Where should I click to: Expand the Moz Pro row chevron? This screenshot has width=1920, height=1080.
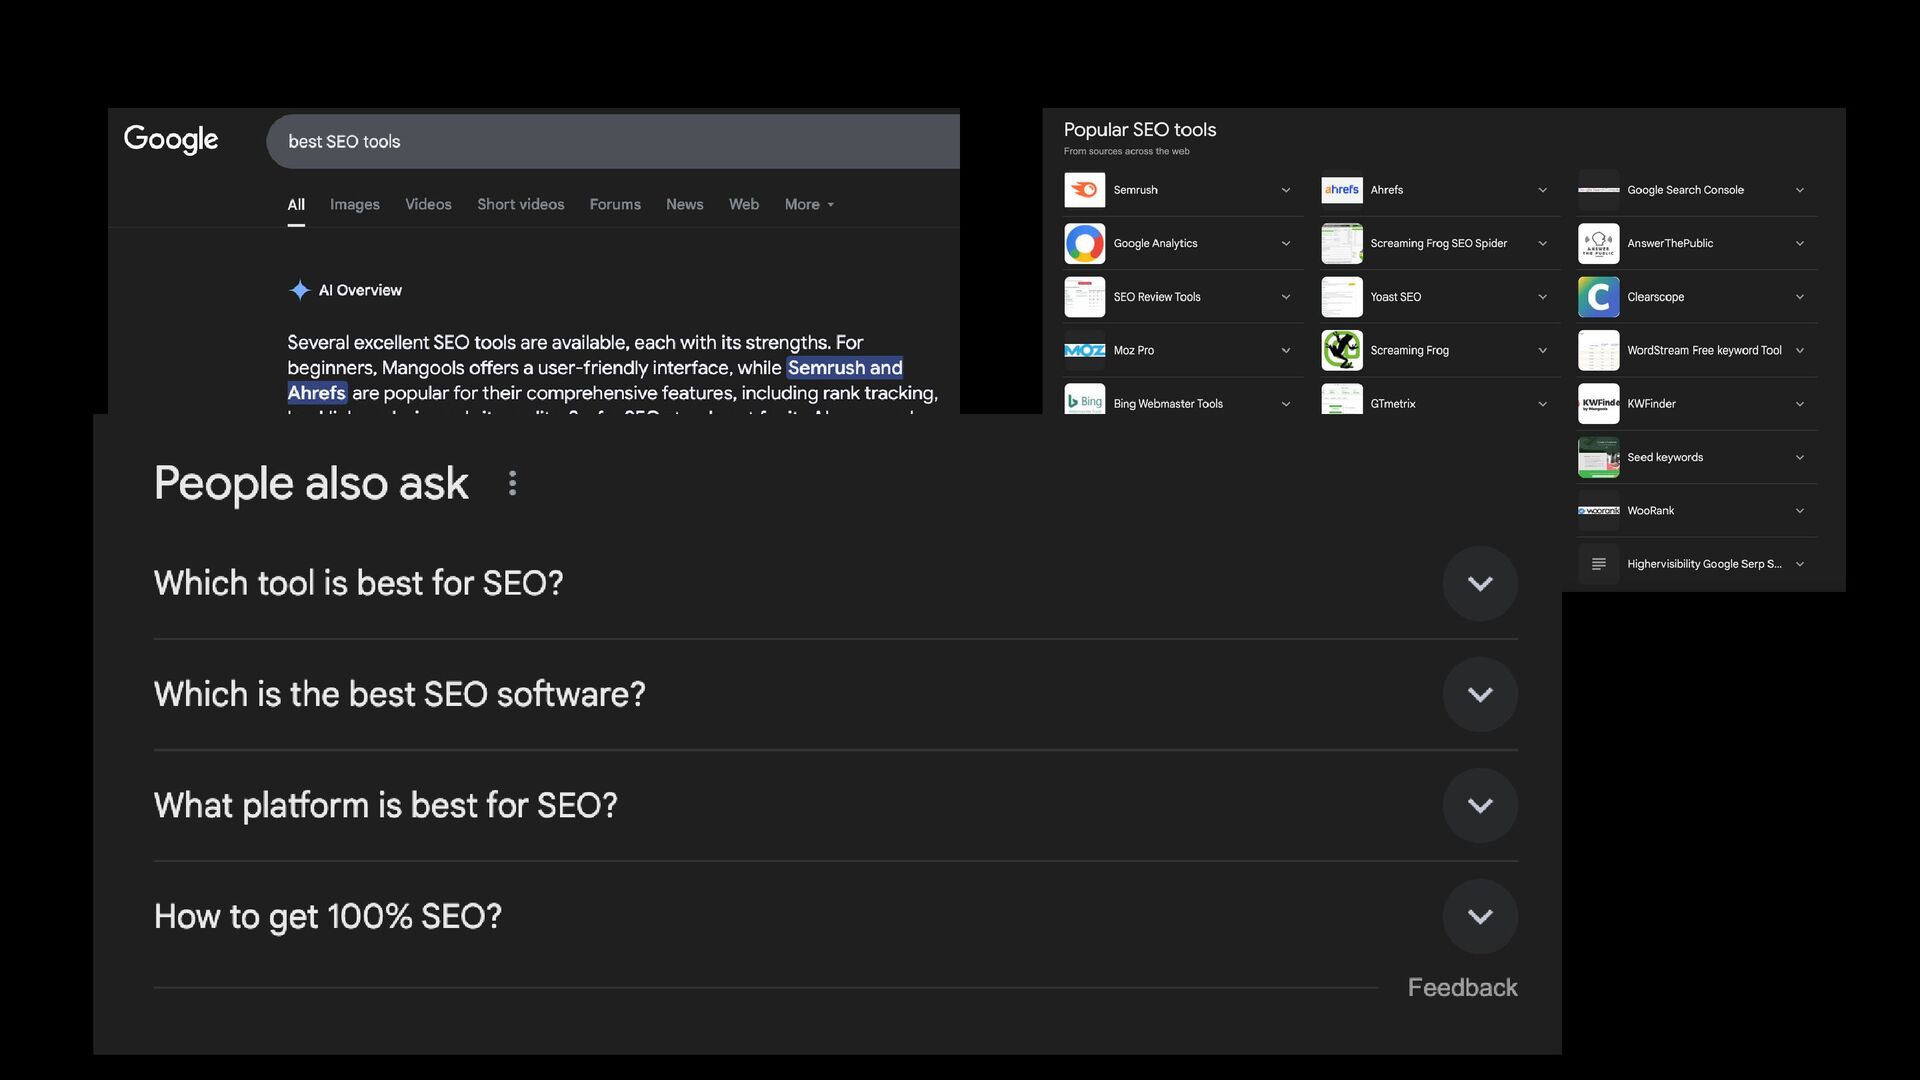(1286, 350)
